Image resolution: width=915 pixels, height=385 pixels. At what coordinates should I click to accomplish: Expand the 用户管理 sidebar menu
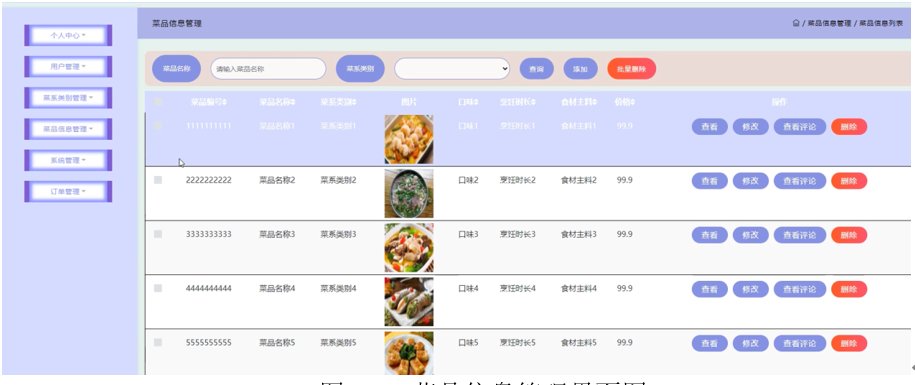(x=68, y=66)
